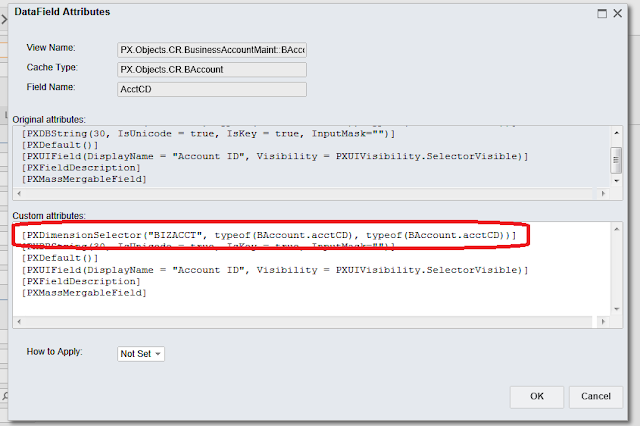
Task: Click the Cache Type field
Action: [212, 69]
